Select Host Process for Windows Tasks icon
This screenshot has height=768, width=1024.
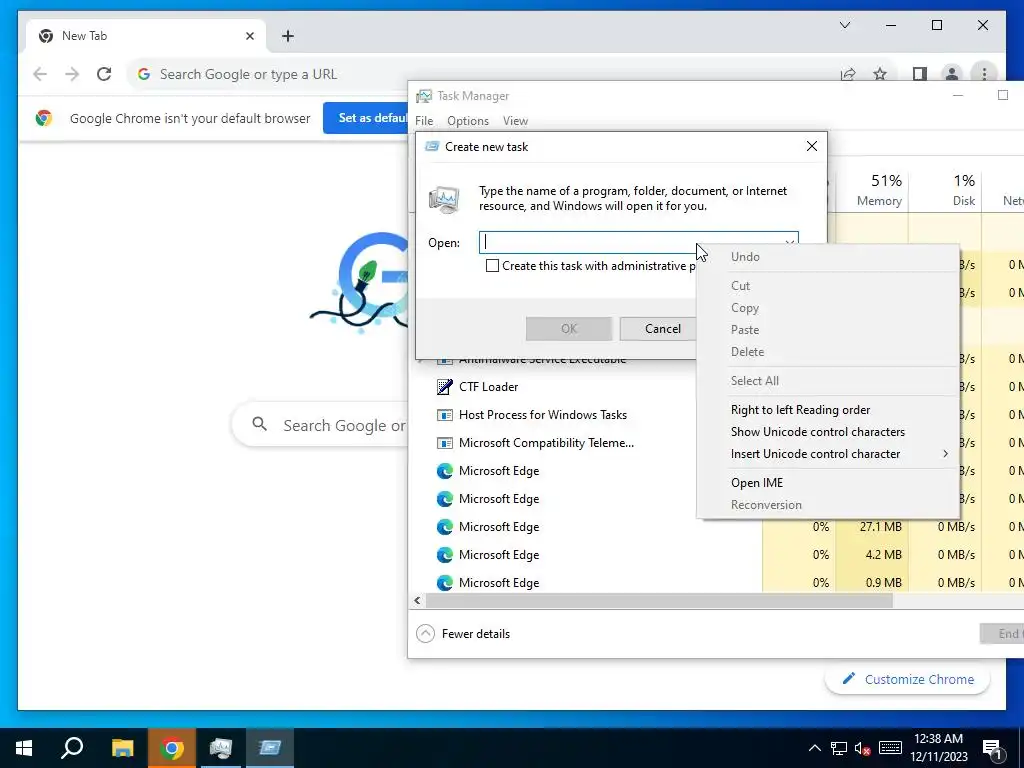[444, 415]
